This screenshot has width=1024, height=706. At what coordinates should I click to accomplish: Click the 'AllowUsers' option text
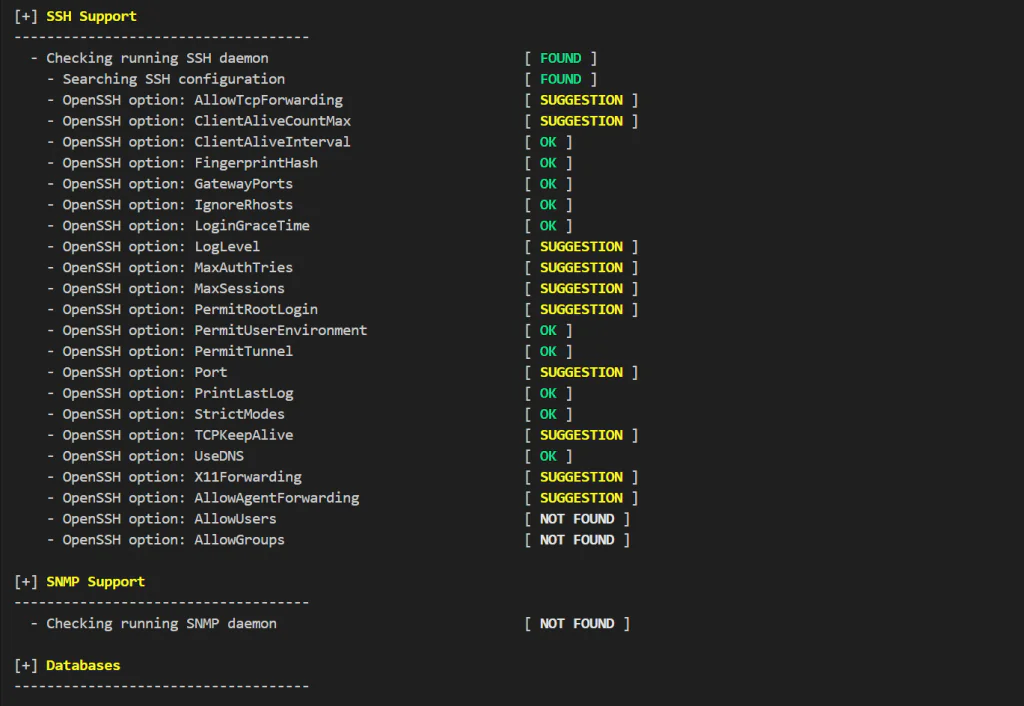[x=235, y=519]
